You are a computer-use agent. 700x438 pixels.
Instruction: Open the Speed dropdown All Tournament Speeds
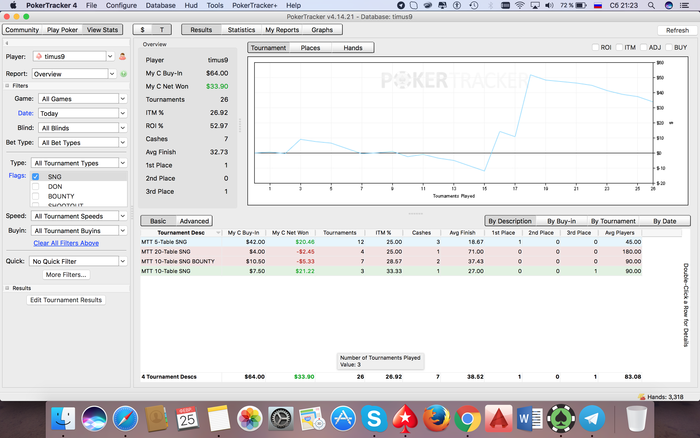(79, 216)
